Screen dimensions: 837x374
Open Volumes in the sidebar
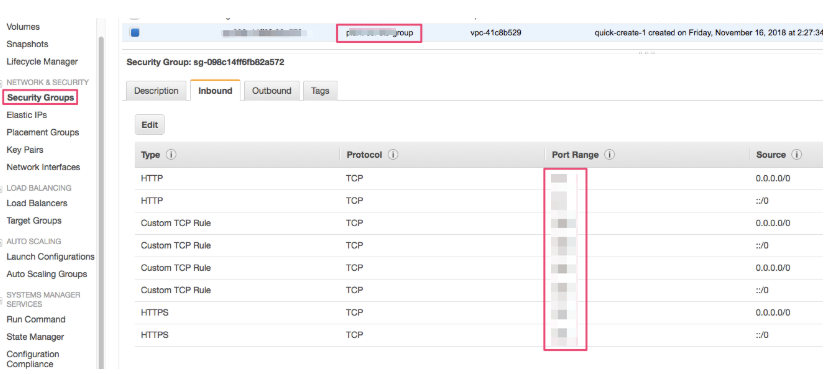click(x=23, y=27)
